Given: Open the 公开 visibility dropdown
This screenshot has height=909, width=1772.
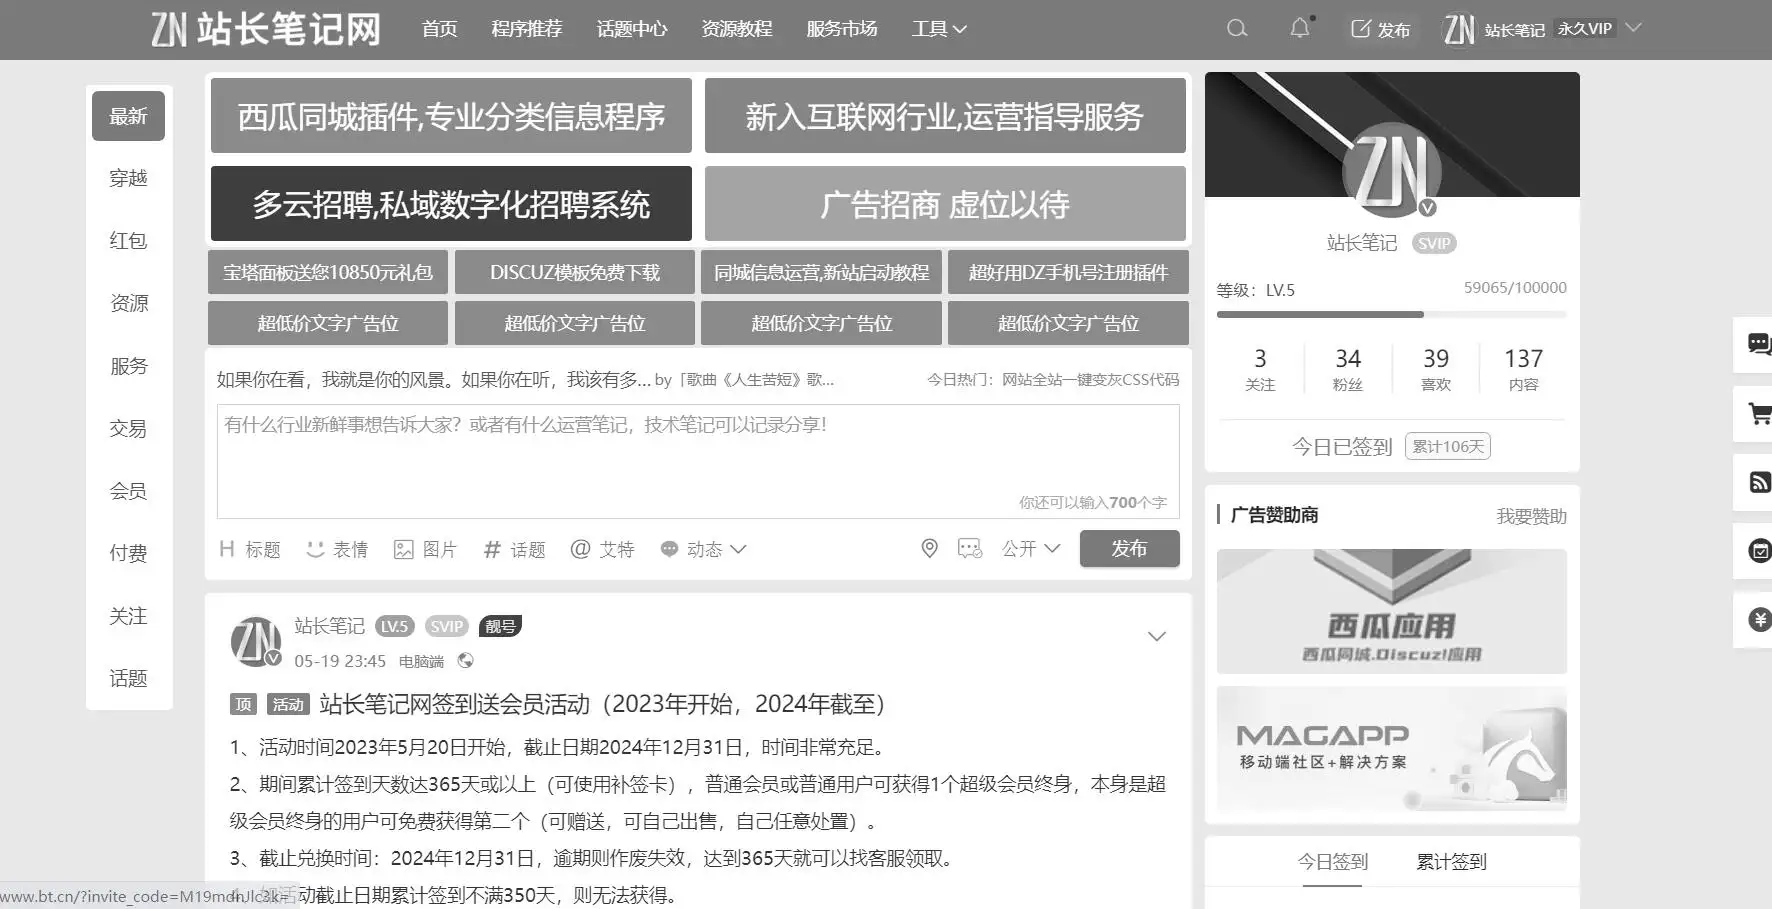Looking at the screenshot, I should pyautogui.click(x=1030, y=548).
